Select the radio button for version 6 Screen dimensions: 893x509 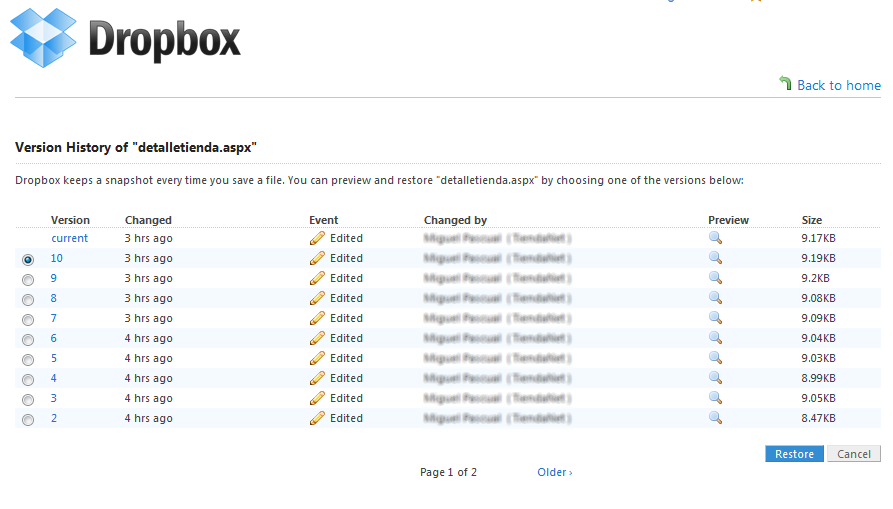[x=28, y=340]
